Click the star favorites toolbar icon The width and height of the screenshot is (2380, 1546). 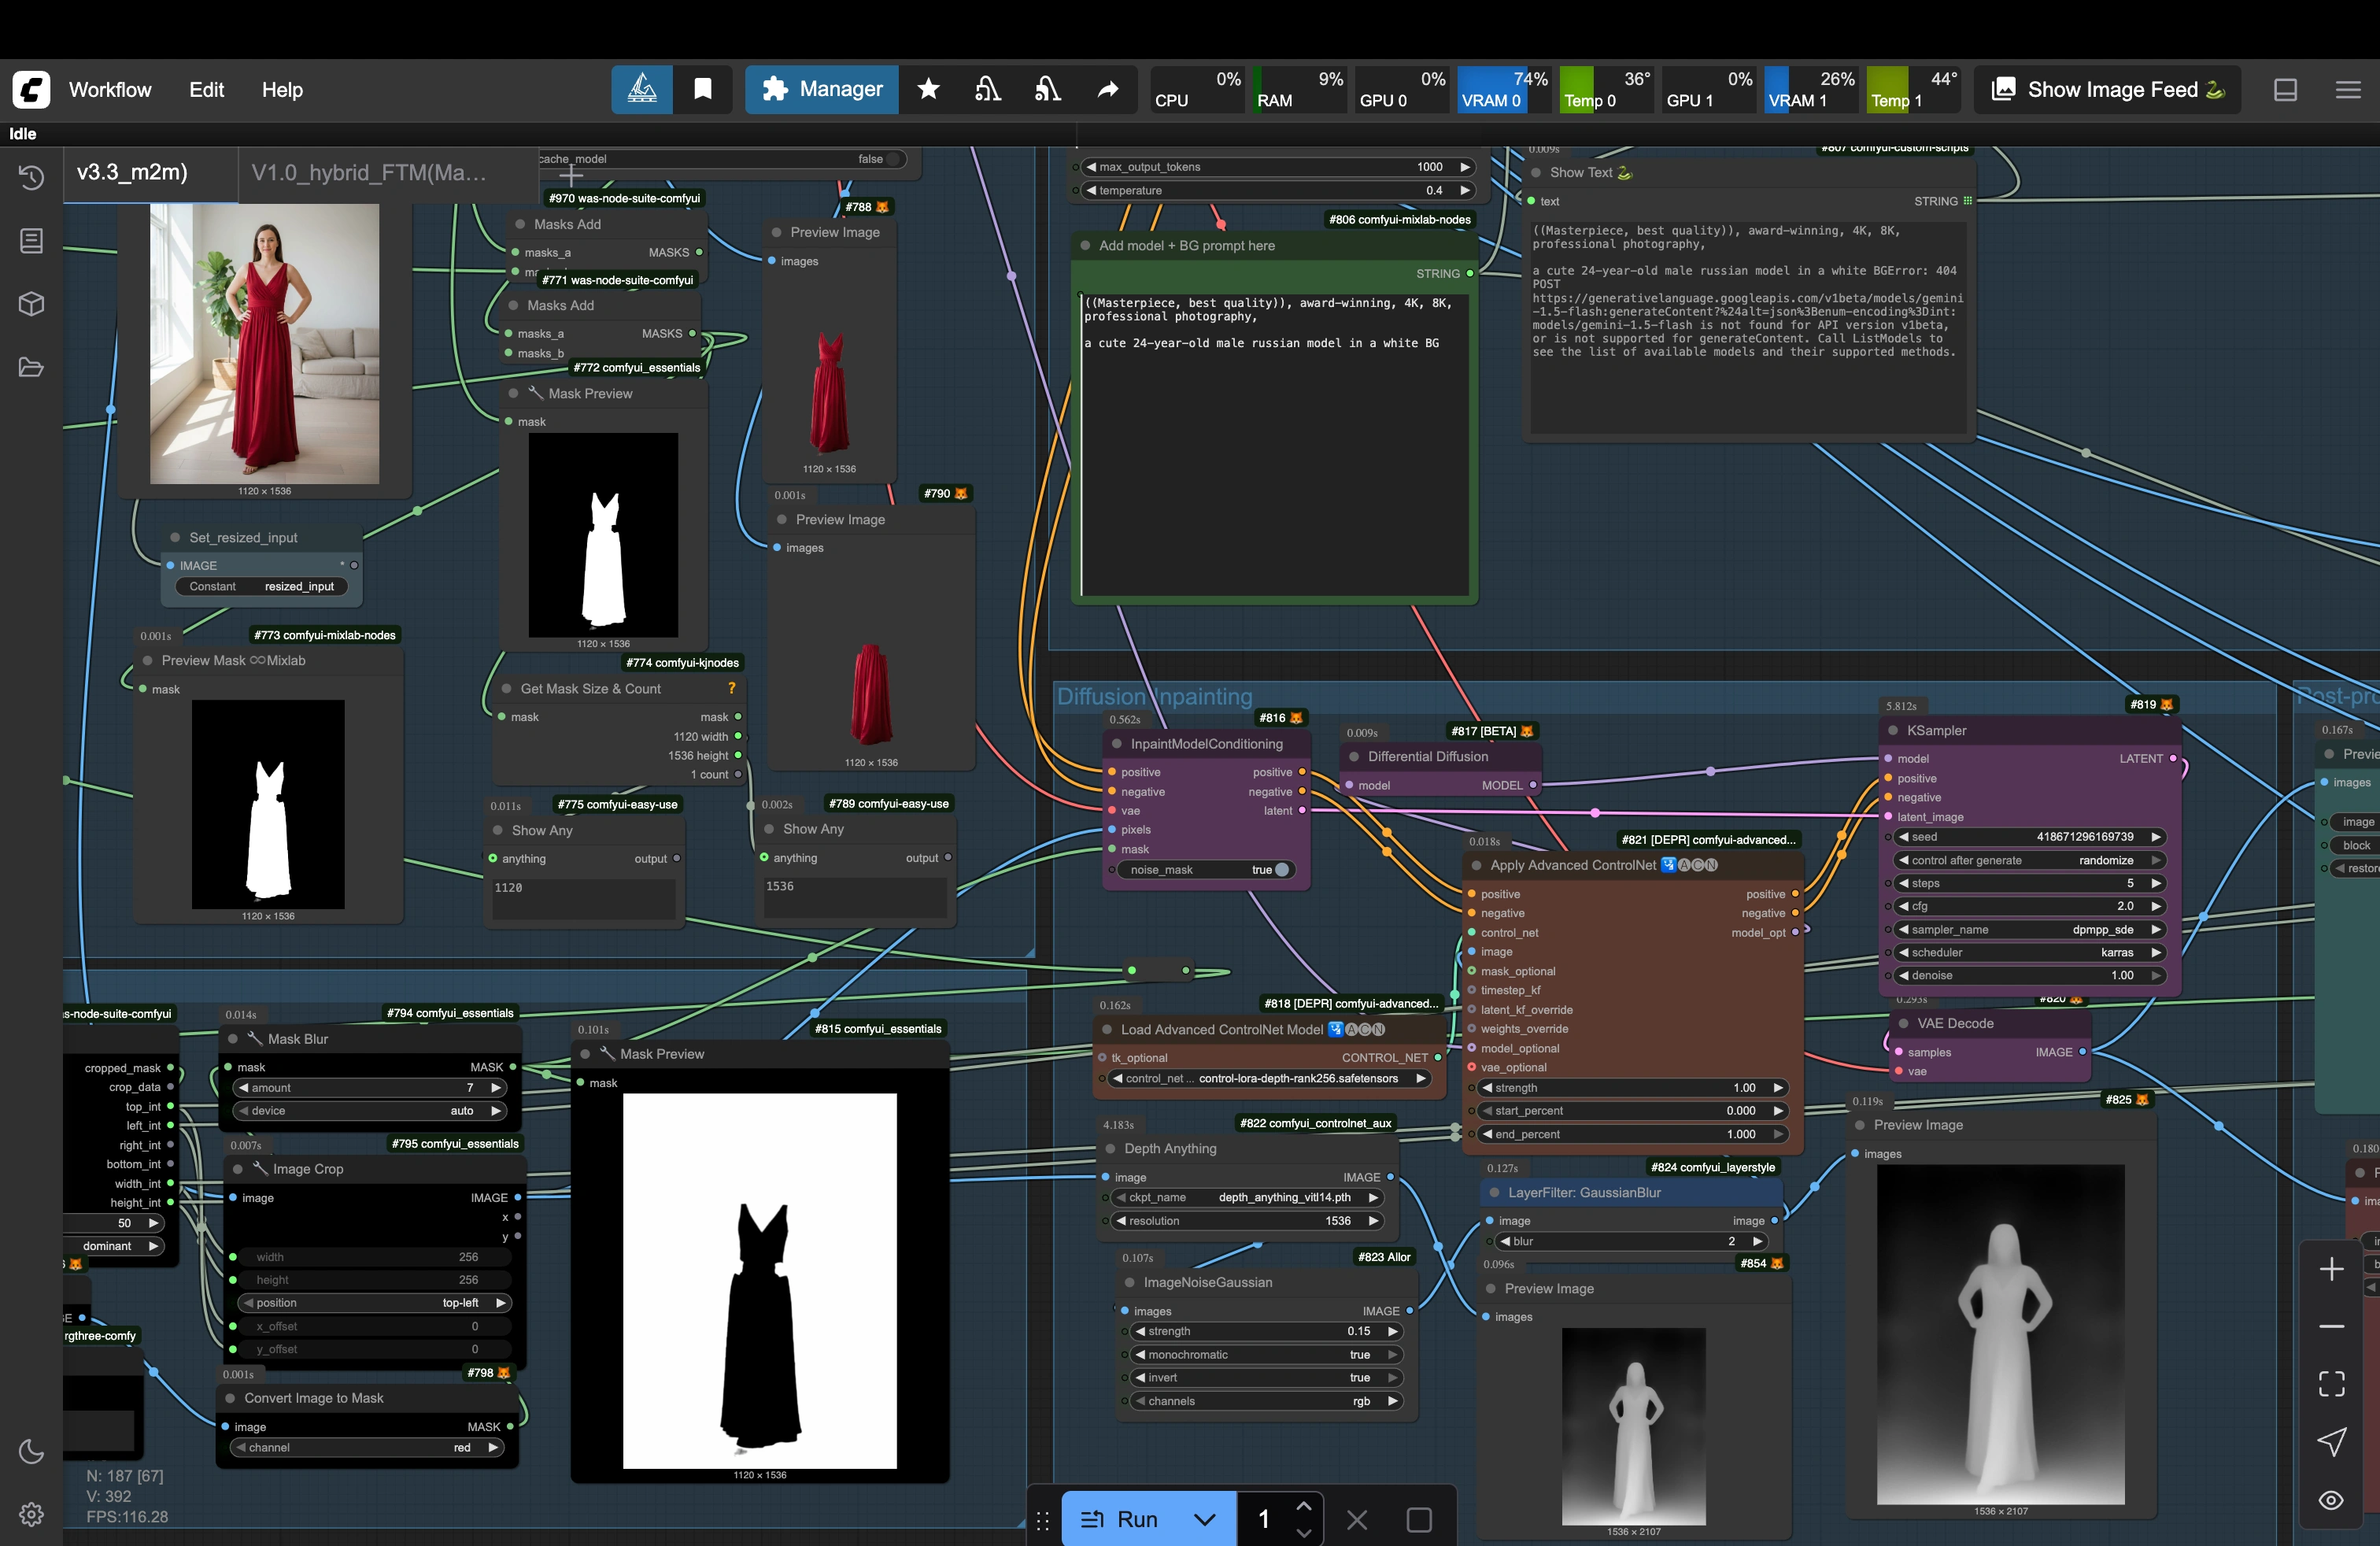point(928,90)
